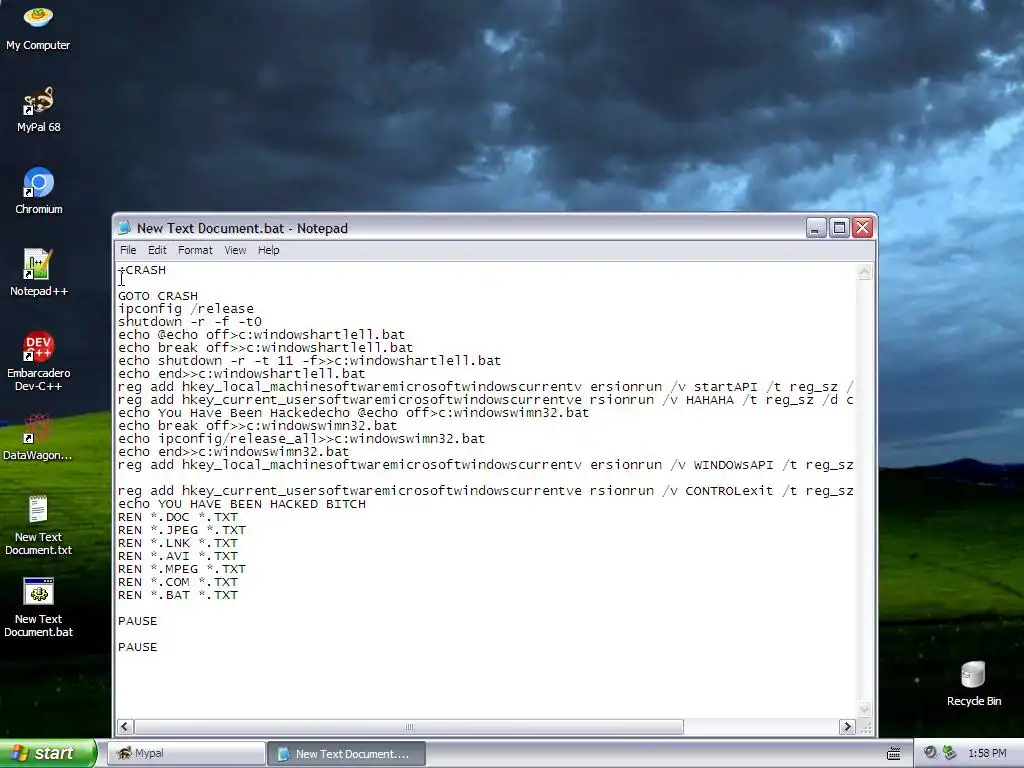Click the New Text Document taskbar button

(x=347, y=754)
